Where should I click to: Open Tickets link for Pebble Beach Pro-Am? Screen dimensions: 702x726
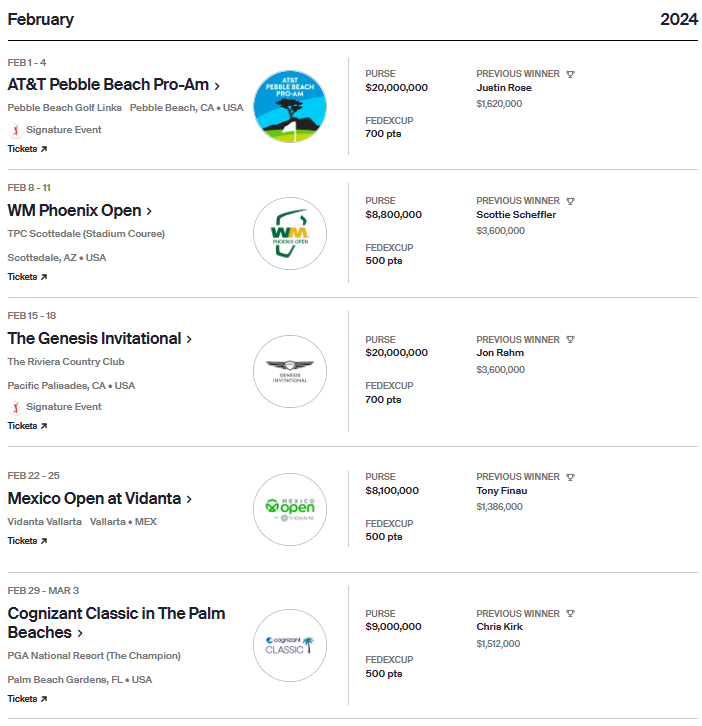[27, 149]
